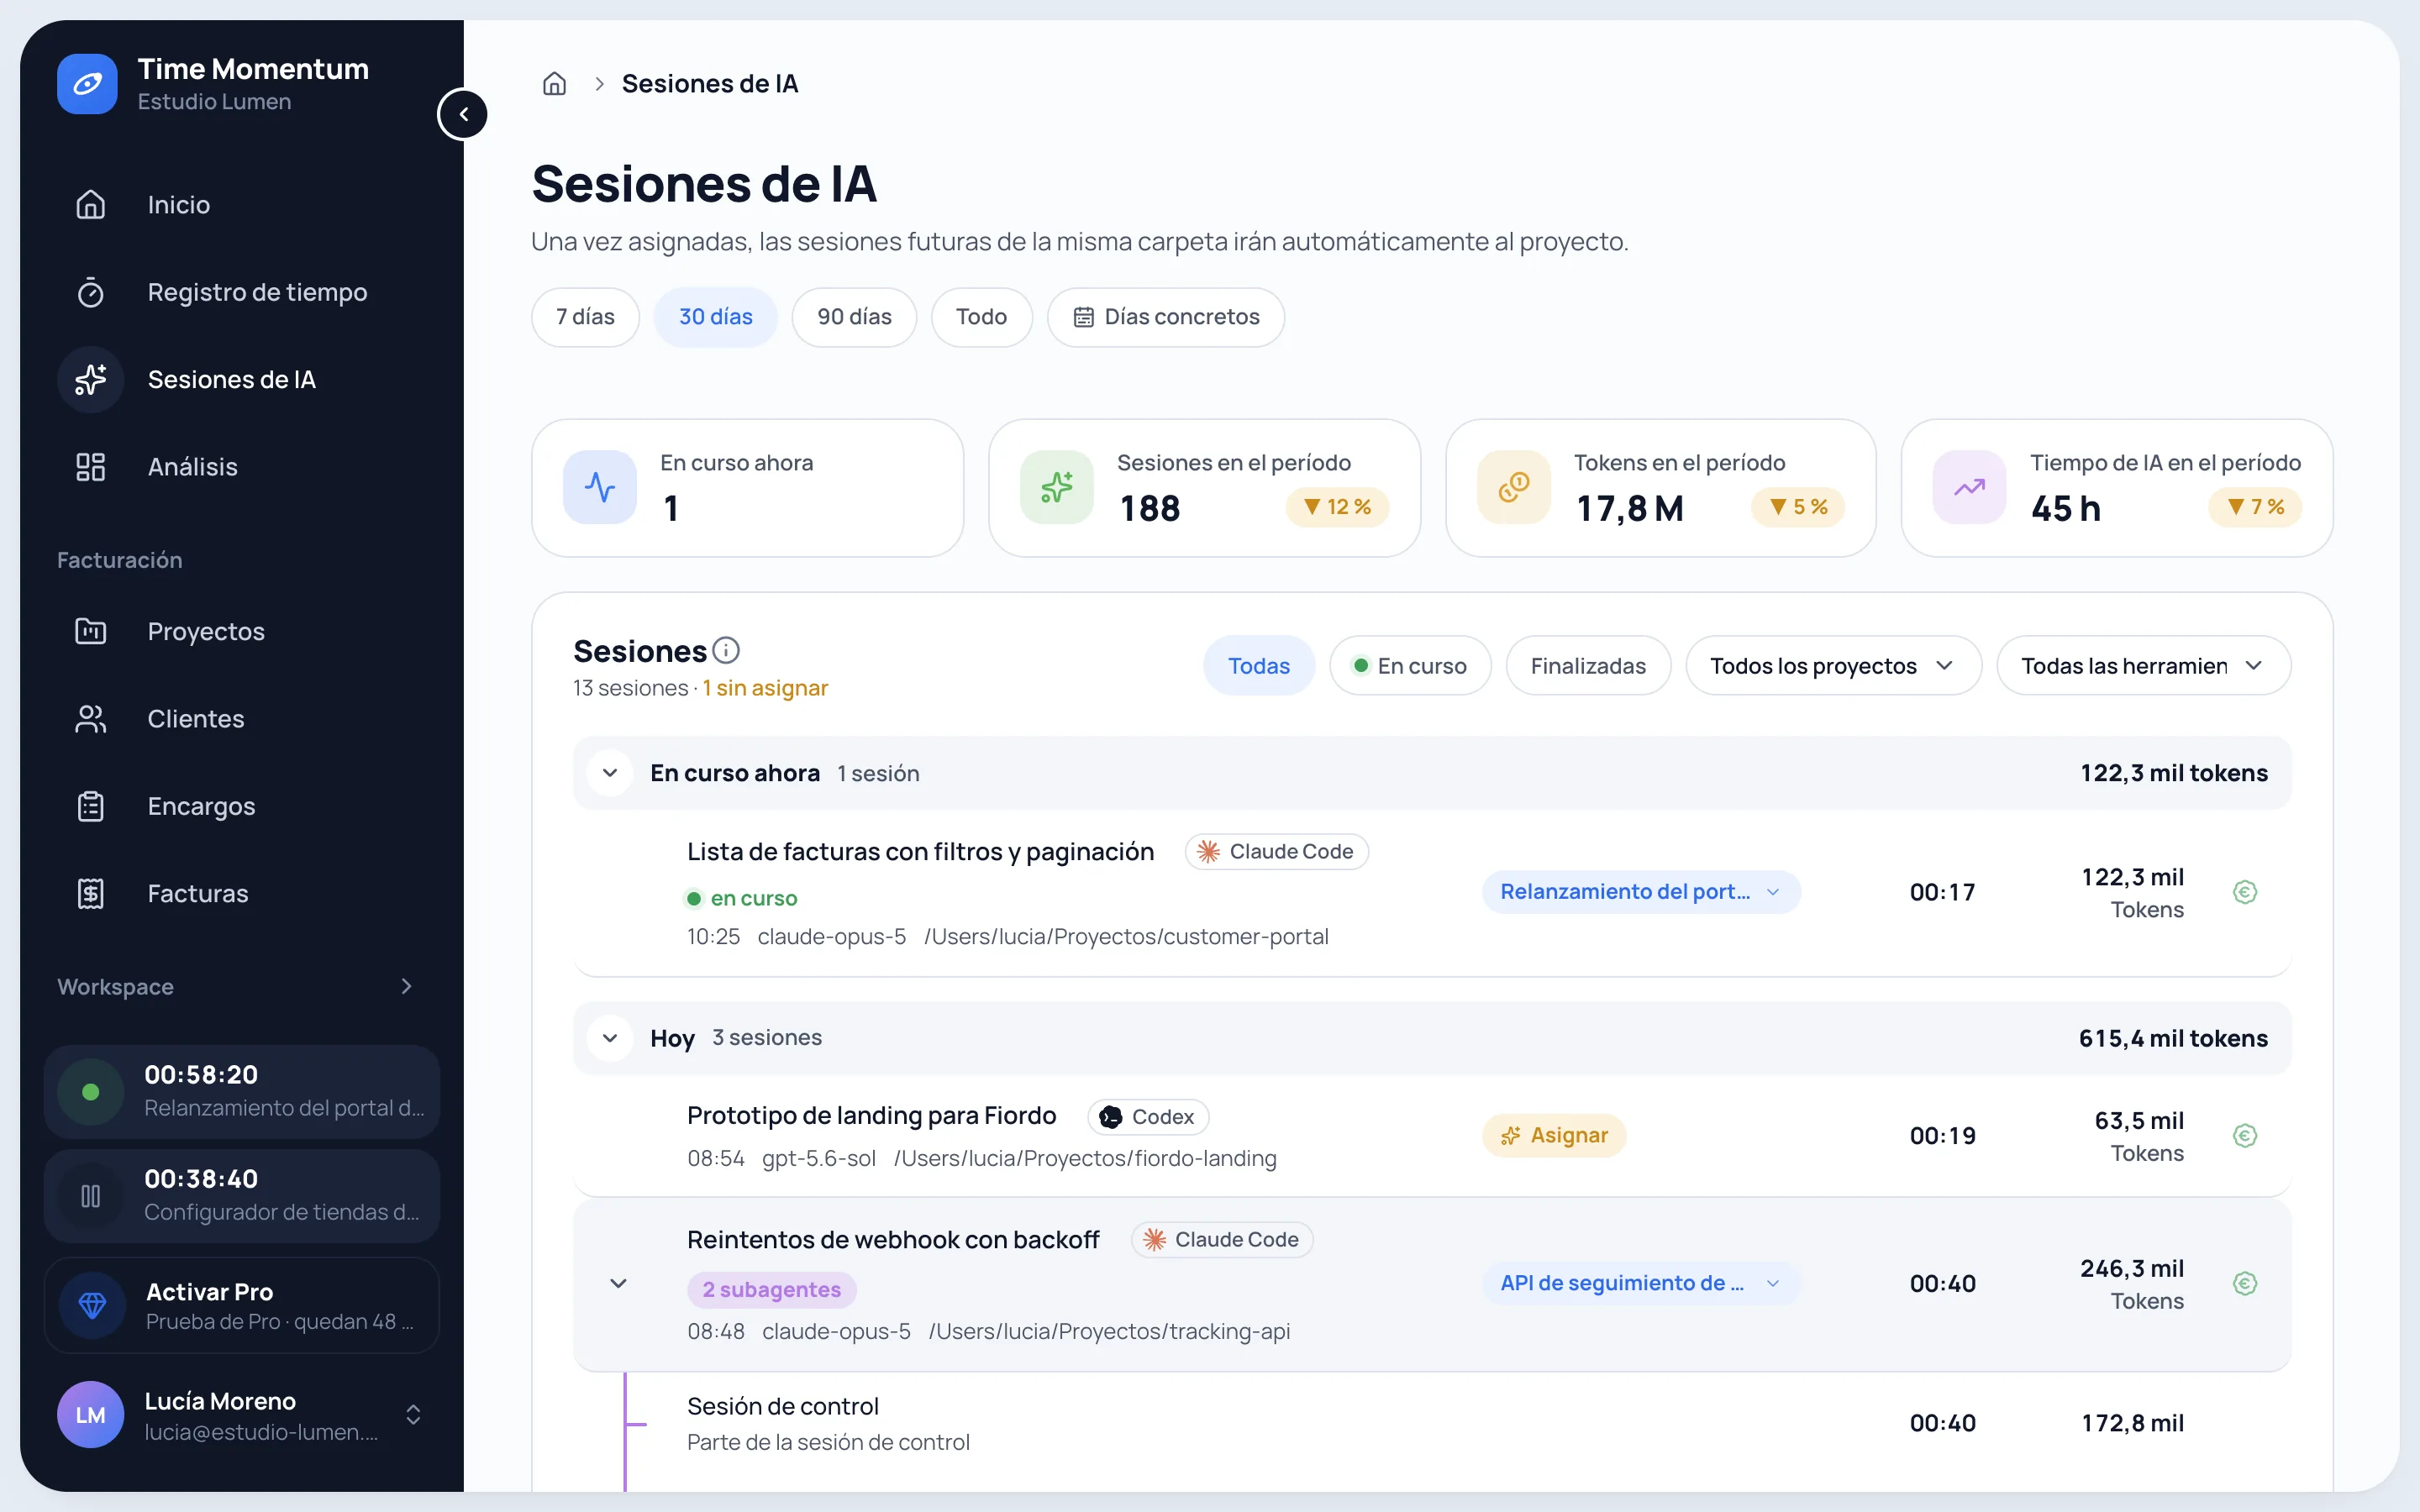
Task: Go to Análisis in the sidebar
Action: click(x=242, y=467)
